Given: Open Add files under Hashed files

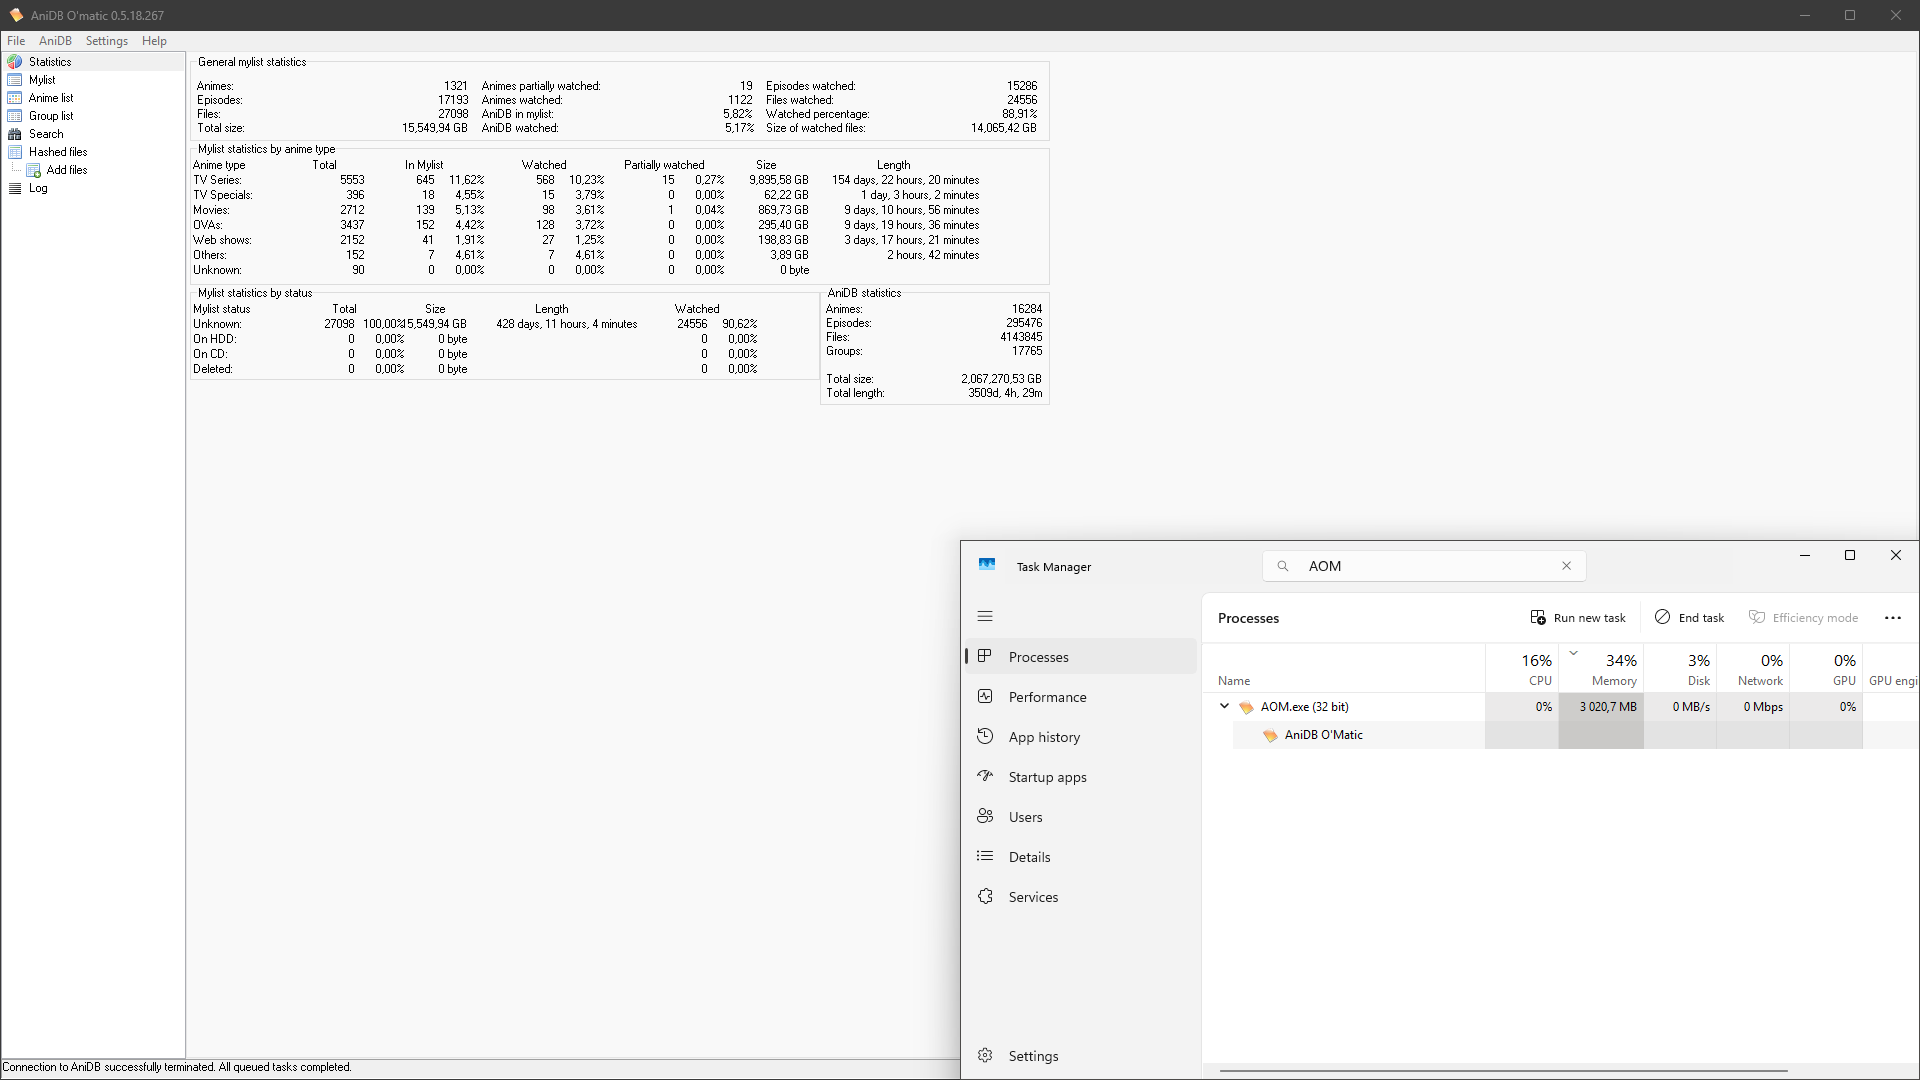Looking at the screenshot, I should pyautogui.click(x=33, y=170).
